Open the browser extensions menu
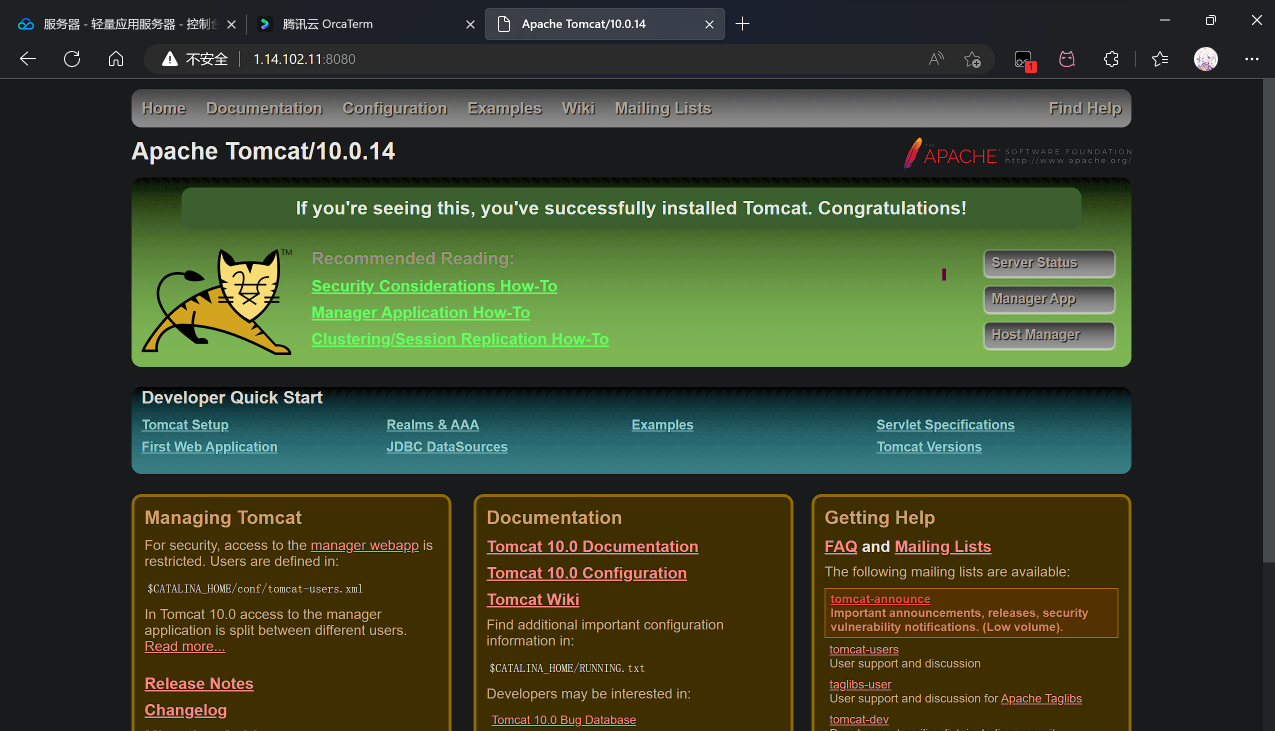This screenshot has height=731, width=1275. (1111, 59)
